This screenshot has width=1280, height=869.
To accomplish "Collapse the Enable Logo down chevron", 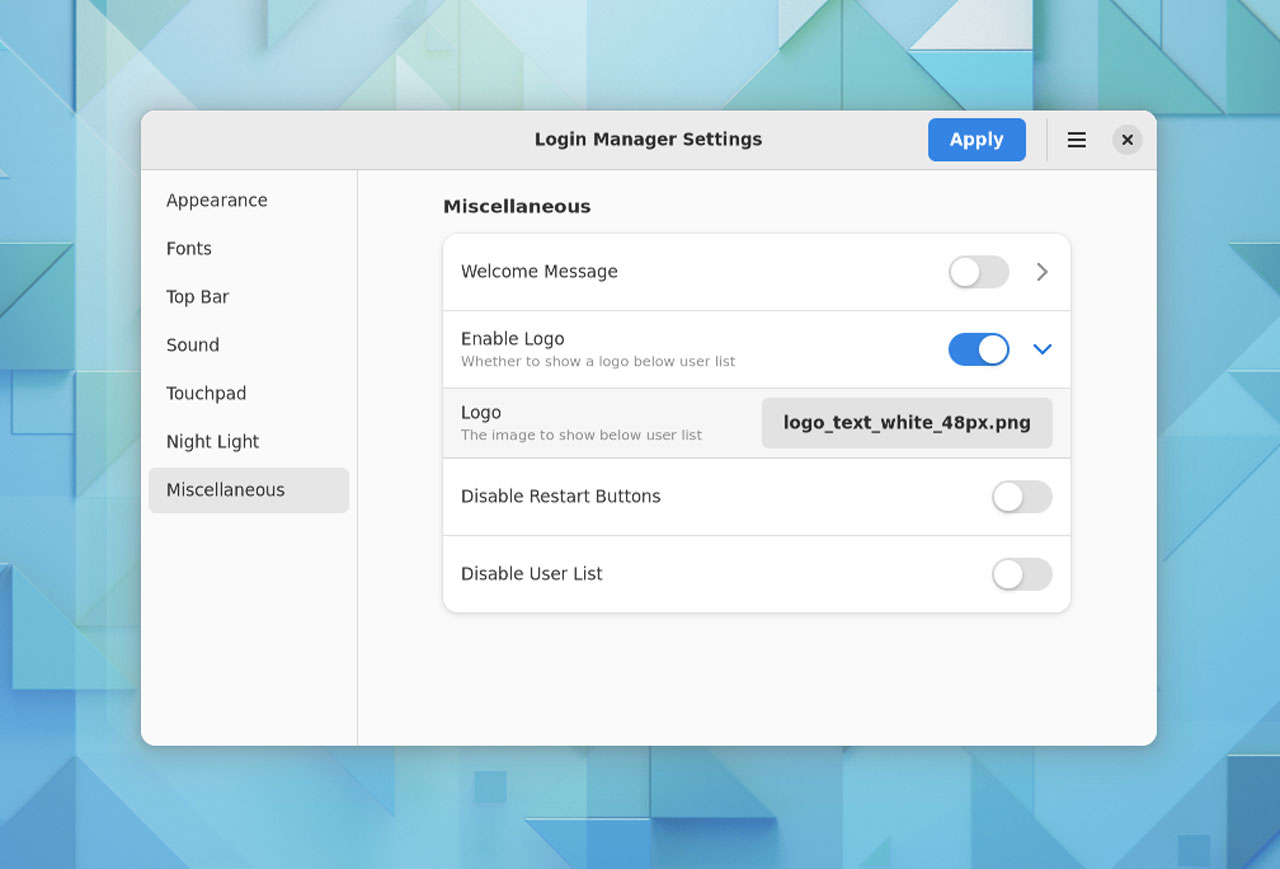I will [x=1042, y=349].
